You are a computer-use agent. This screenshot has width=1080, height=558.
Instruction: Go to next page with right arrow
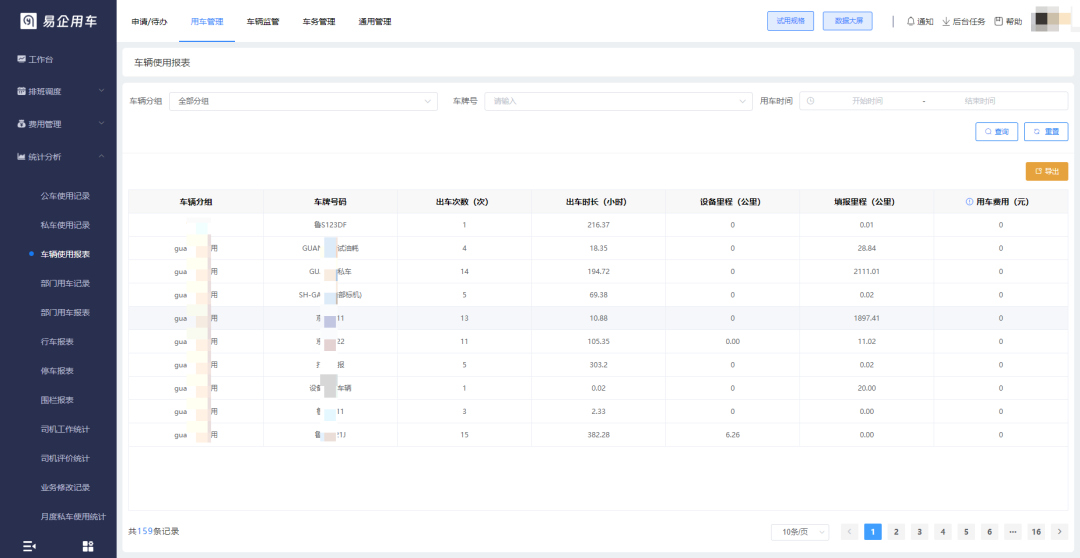pos(1060,532)
